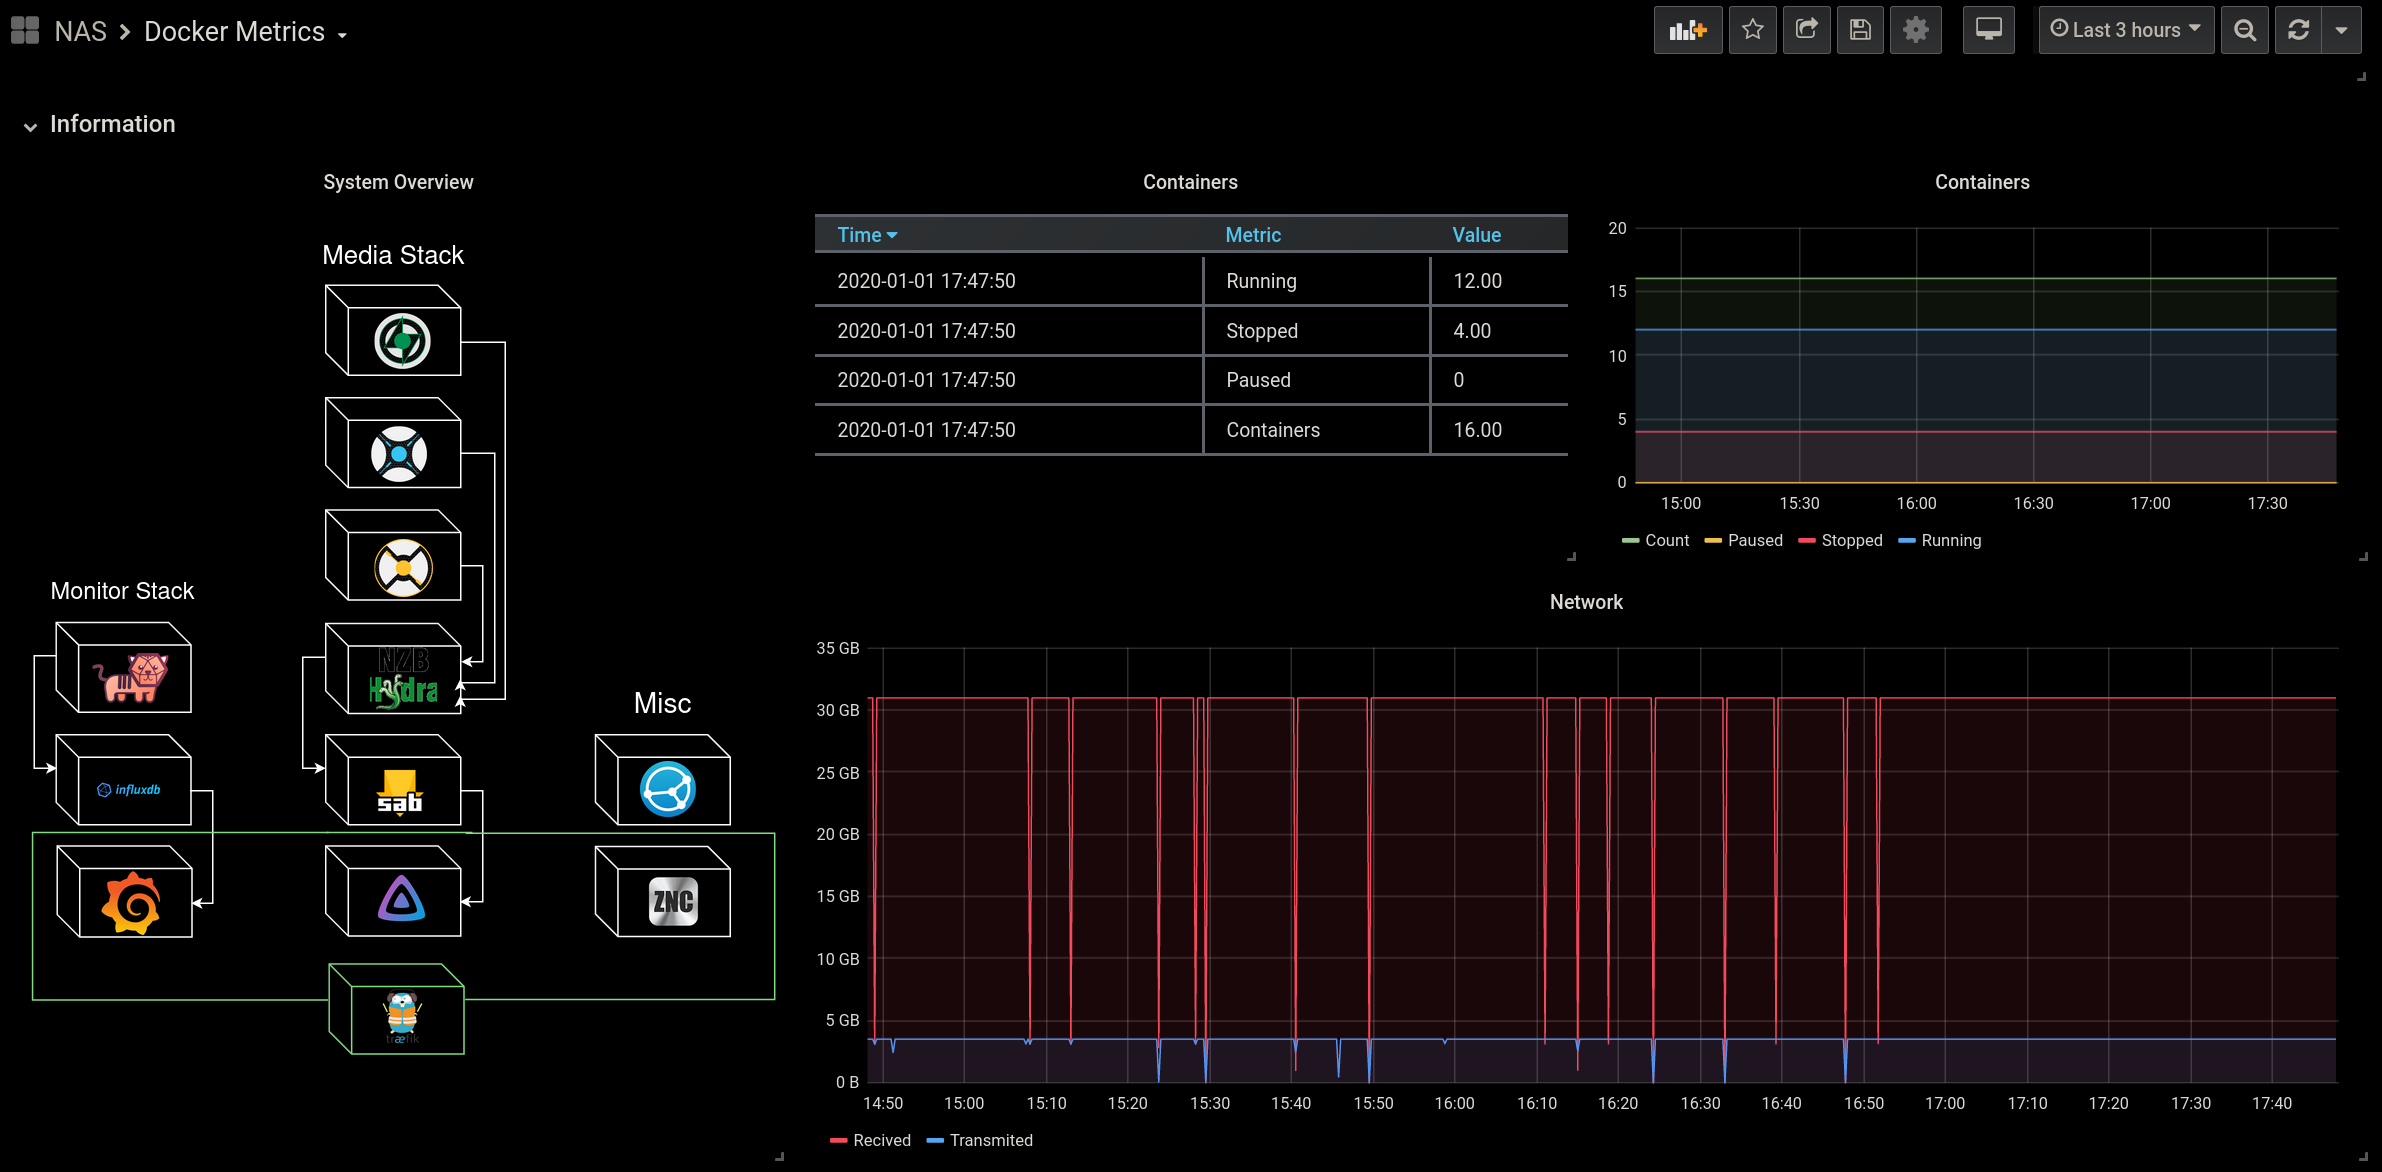Image resolution: width=2382 pixels, height=1172 pixels.
Task: Share the dashboard
Action: (1806, 30)
